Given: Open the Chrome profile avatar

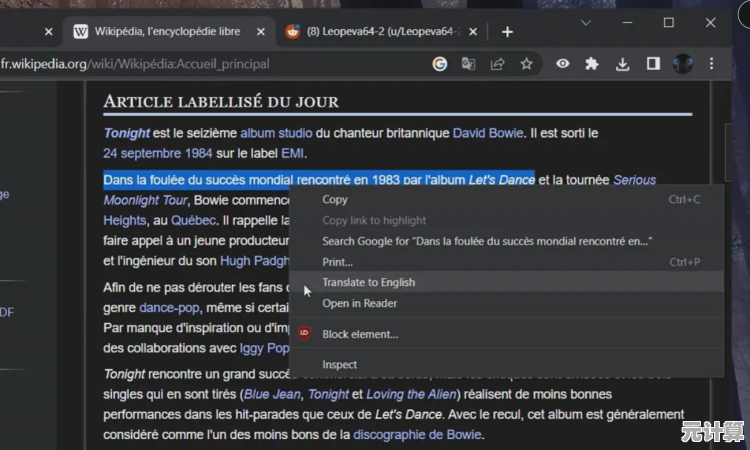Looking at the screenshot, I should point(683,64).
